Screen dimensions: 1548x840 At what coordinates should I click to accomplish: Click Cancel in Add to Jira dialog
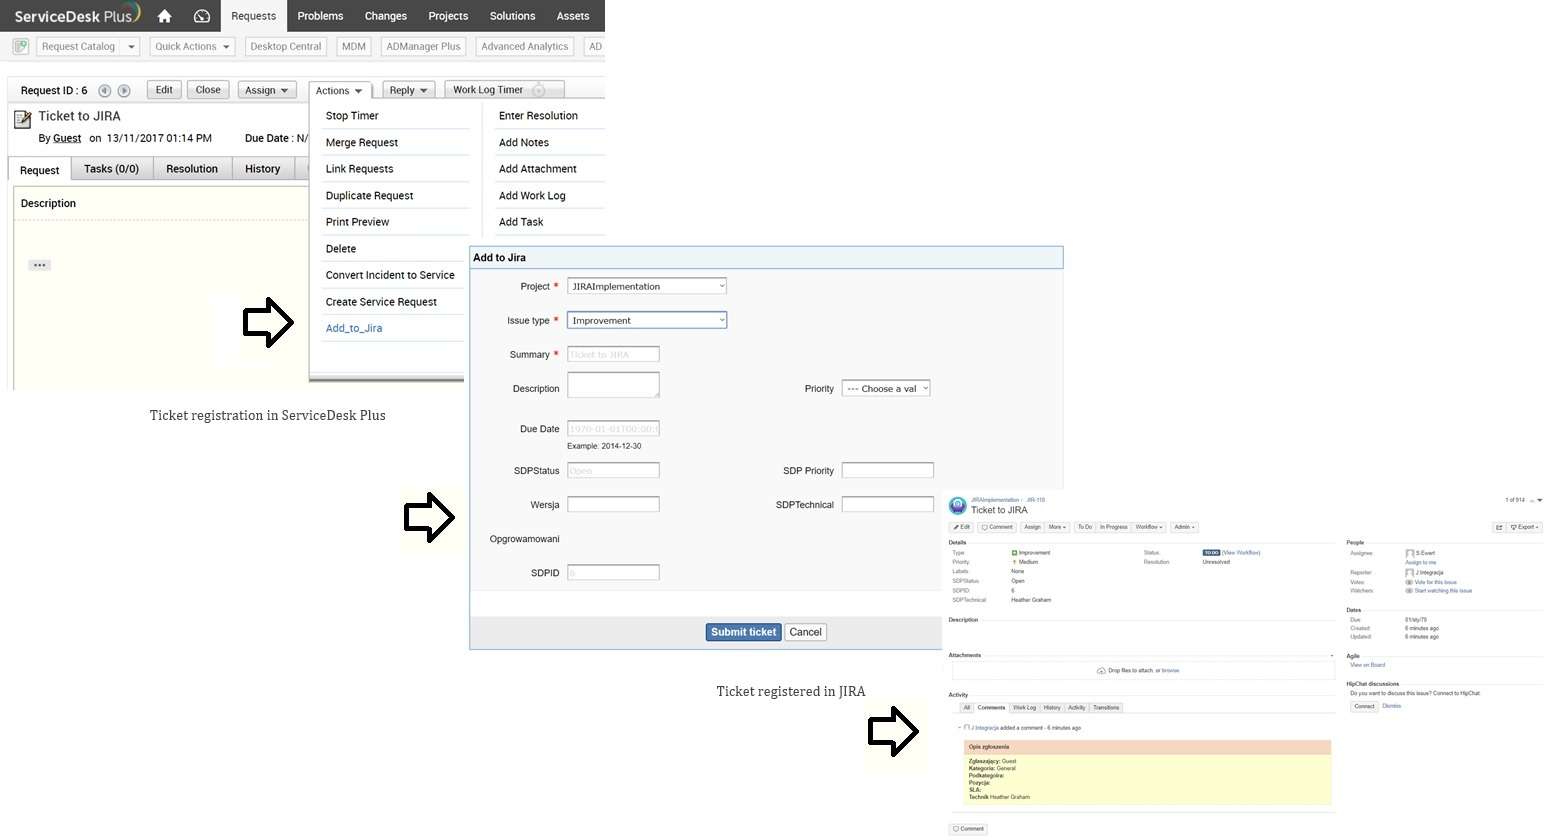[805, 632]
